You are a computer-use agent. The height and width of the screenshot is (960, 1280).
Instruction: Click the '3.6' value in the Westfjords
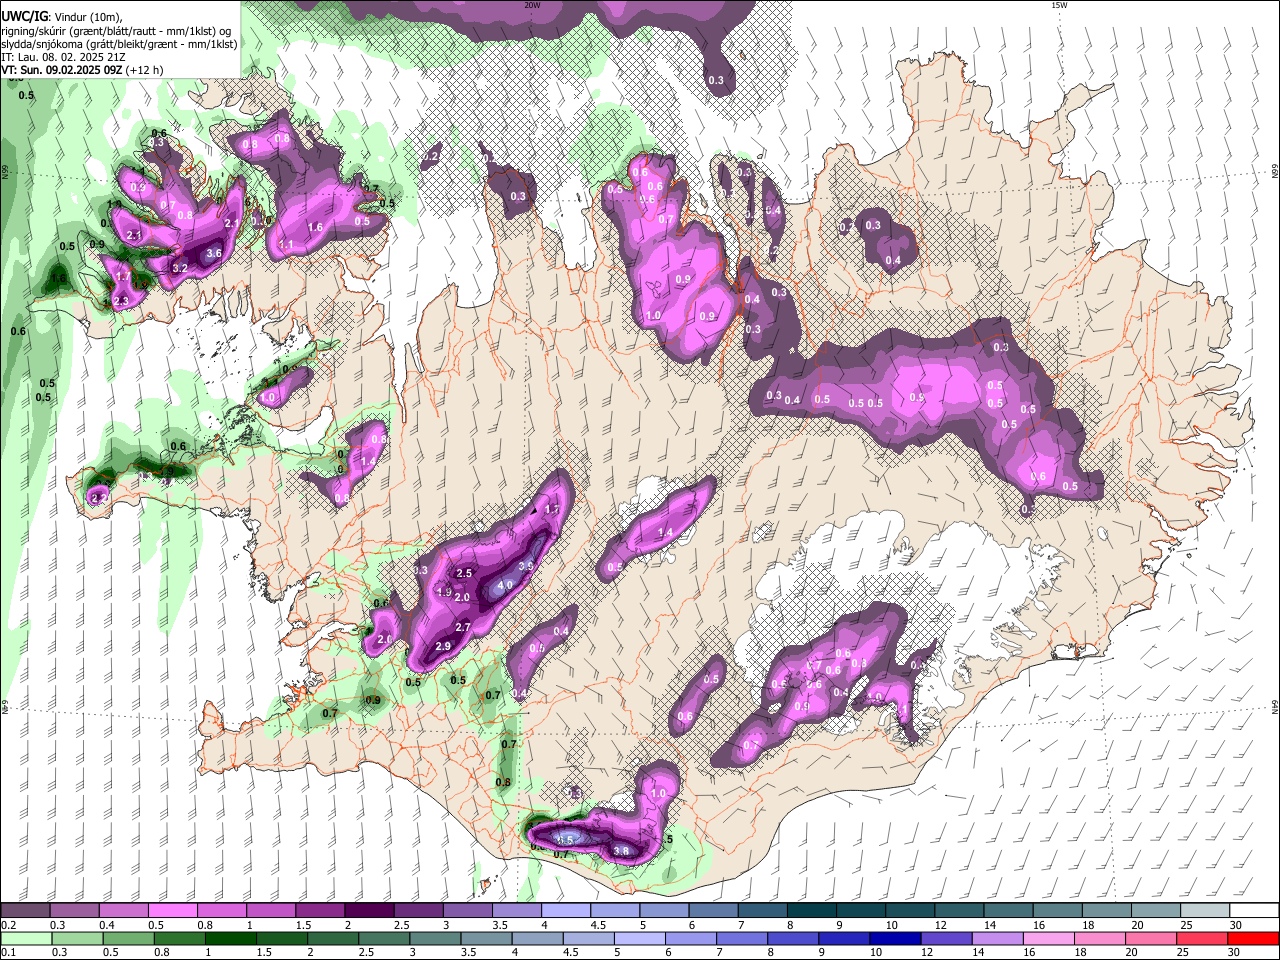(x=213, y=254)
